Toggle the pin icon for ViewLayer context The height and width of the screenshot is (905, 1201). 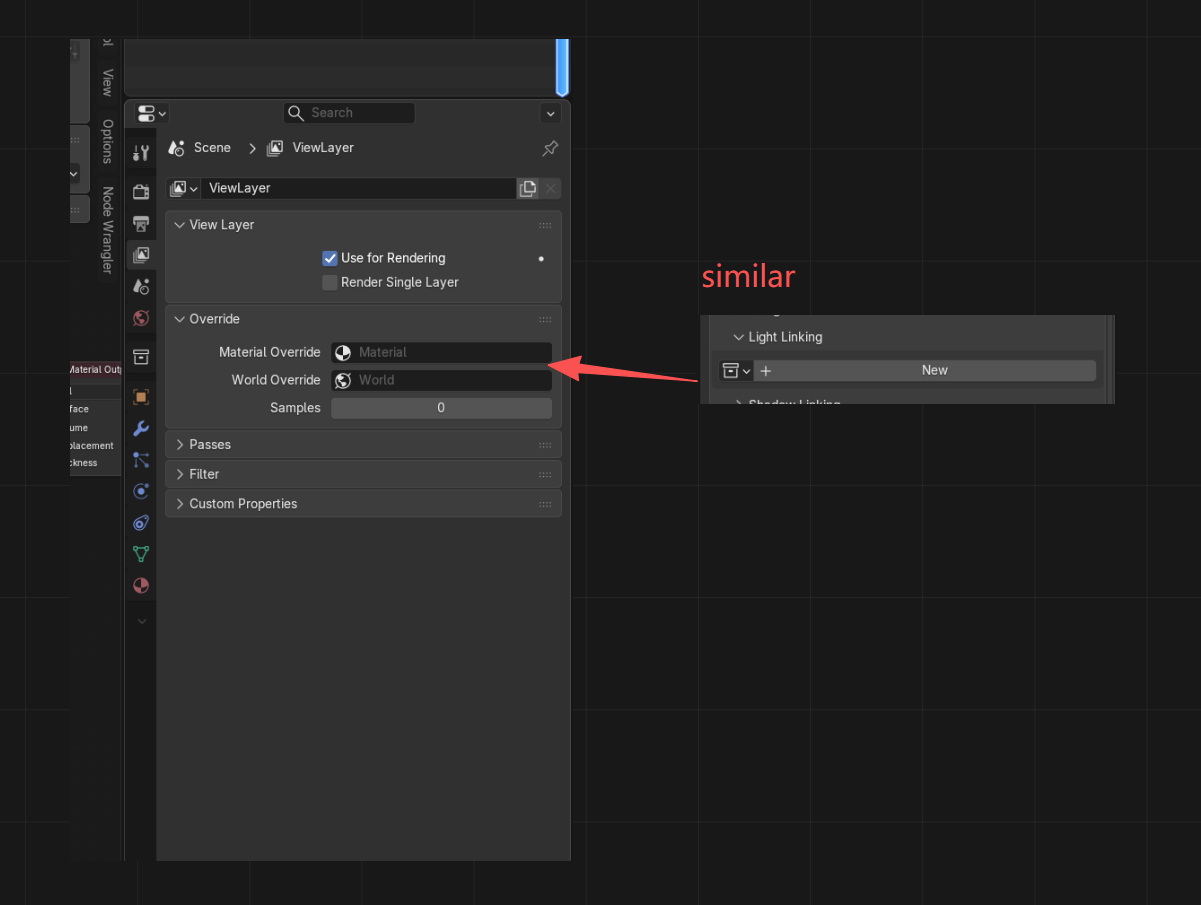click(550, 148)
